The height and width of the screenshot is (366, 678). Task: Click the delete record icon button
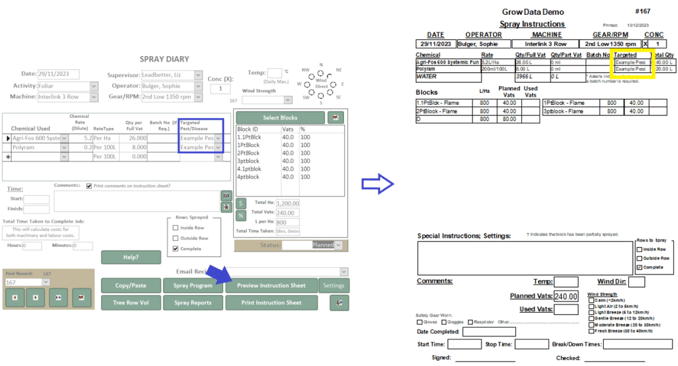(81, 298)
